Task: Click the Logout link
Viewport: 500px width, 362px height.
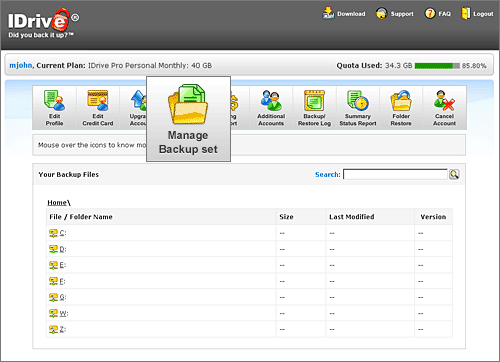Action: point(483,14)
